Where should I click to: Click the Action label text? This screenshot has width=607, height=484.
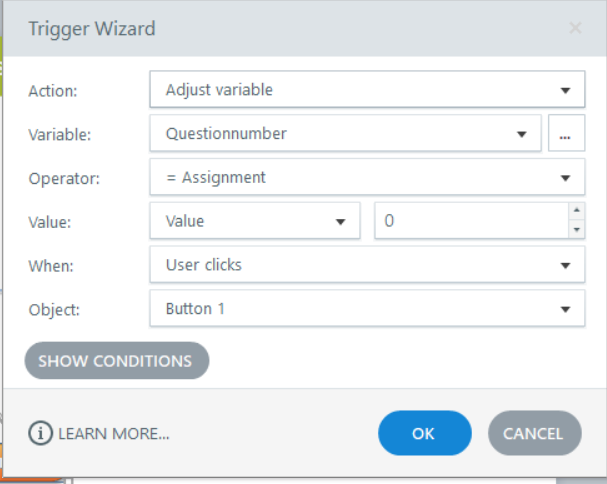point(54,91)
